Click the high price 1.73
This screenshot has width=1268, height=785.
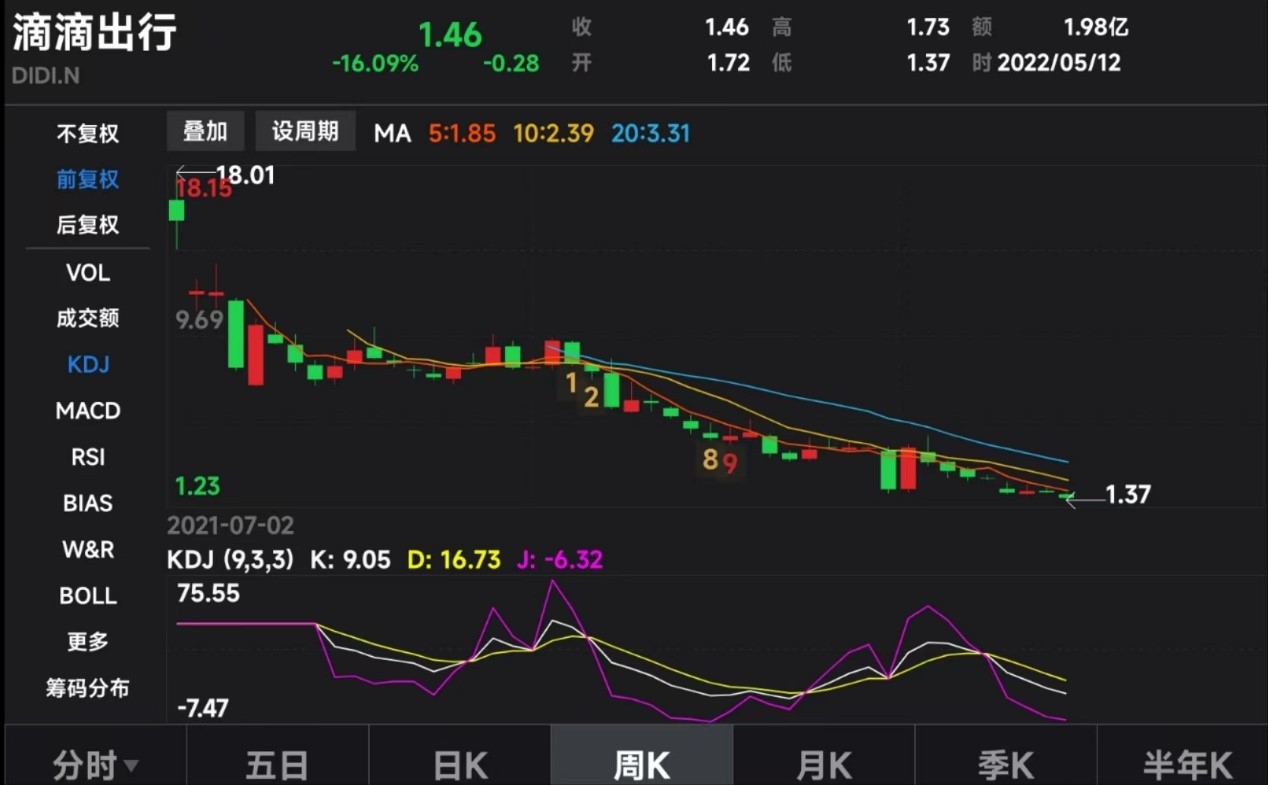pos(928,28)
